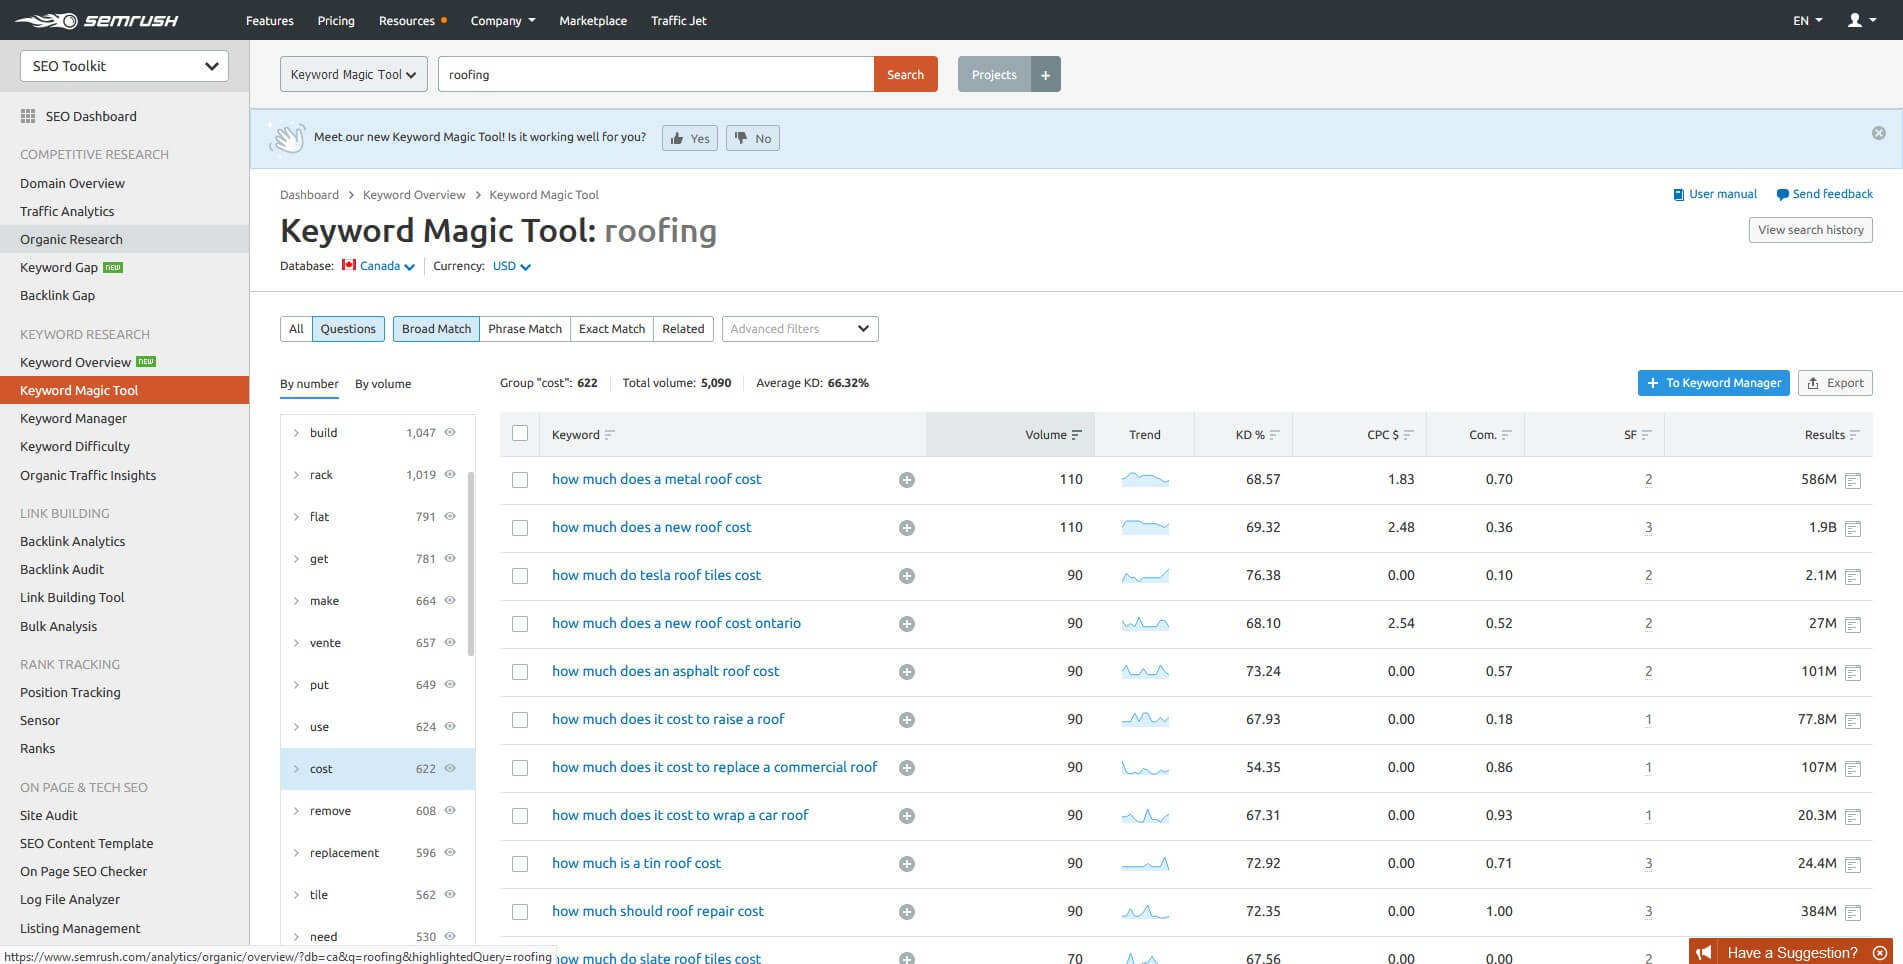Screen dimensions: 1903x964
Task: Open SERP snapshot icon for 2.1M results row
Action: [1853, 577]
